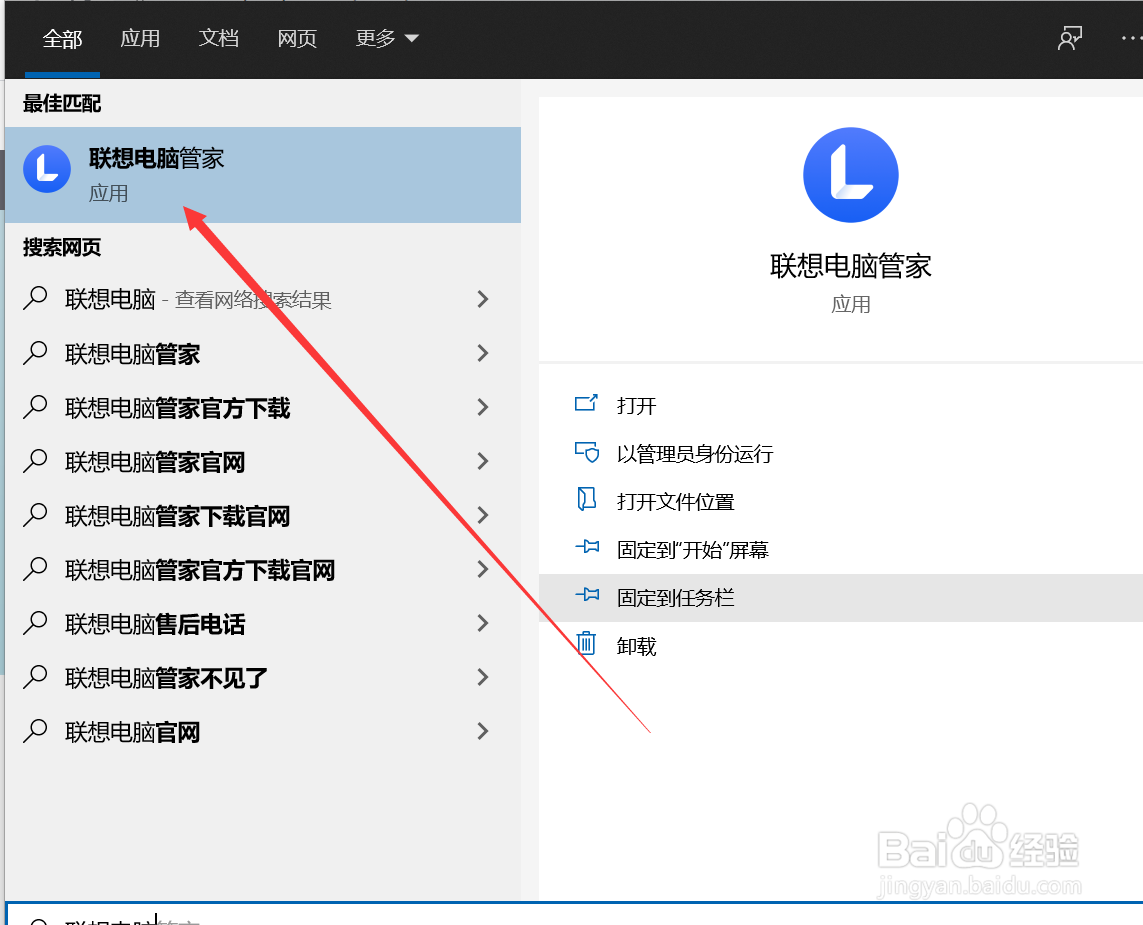Open the three-dot options menu
This screenshot has height=925, width=1143.
tap(1131, 39)
